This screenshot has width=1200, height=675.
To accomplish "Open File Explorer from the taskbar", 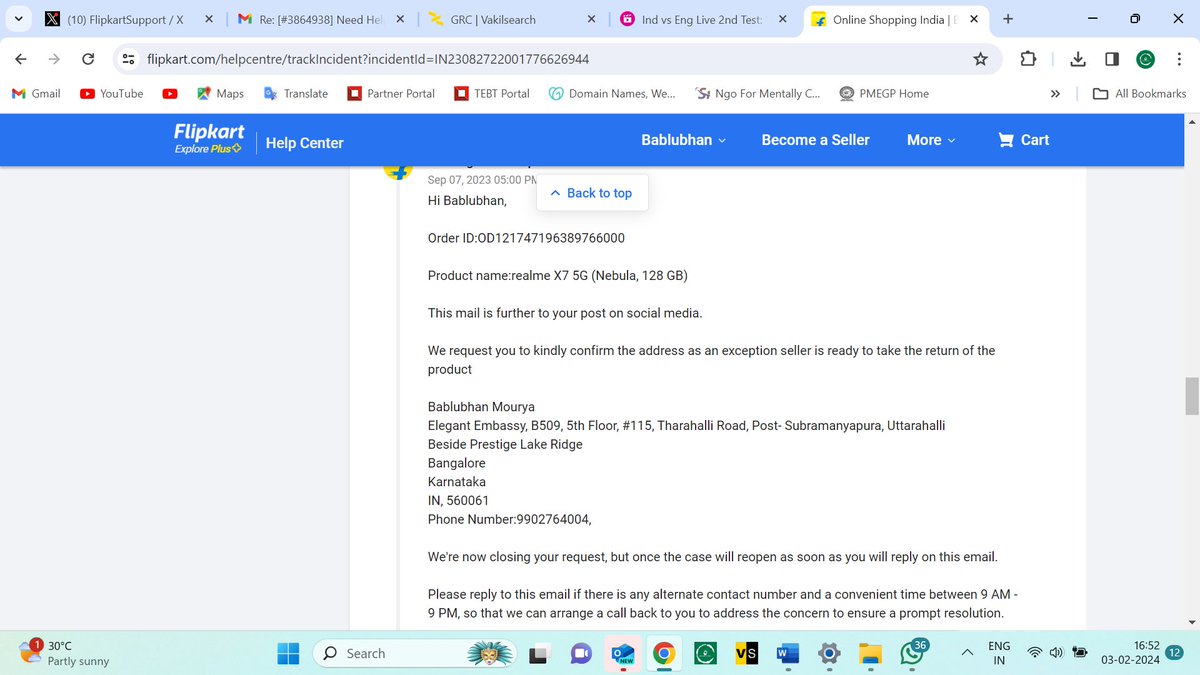I will pyautogui.click(x=871, y=653).
